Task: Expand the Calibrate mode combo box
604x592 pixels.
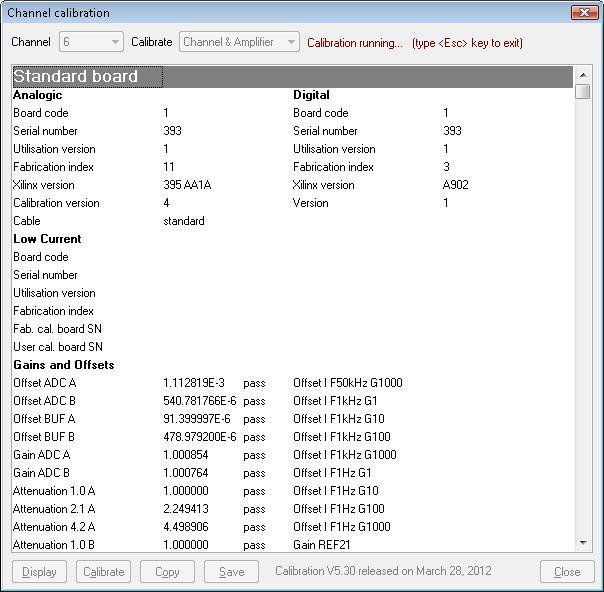Action: click(x=239, y=42)
